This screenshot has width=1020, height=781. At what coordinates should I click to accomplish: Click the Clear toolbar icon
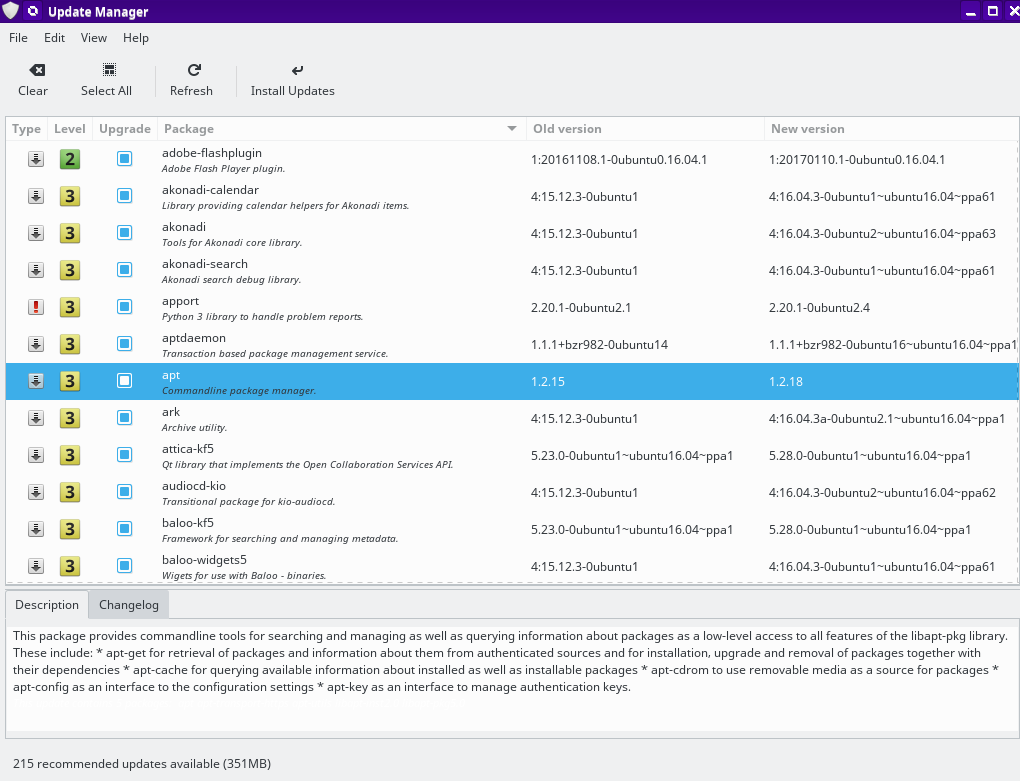click(x=36, y=70)
